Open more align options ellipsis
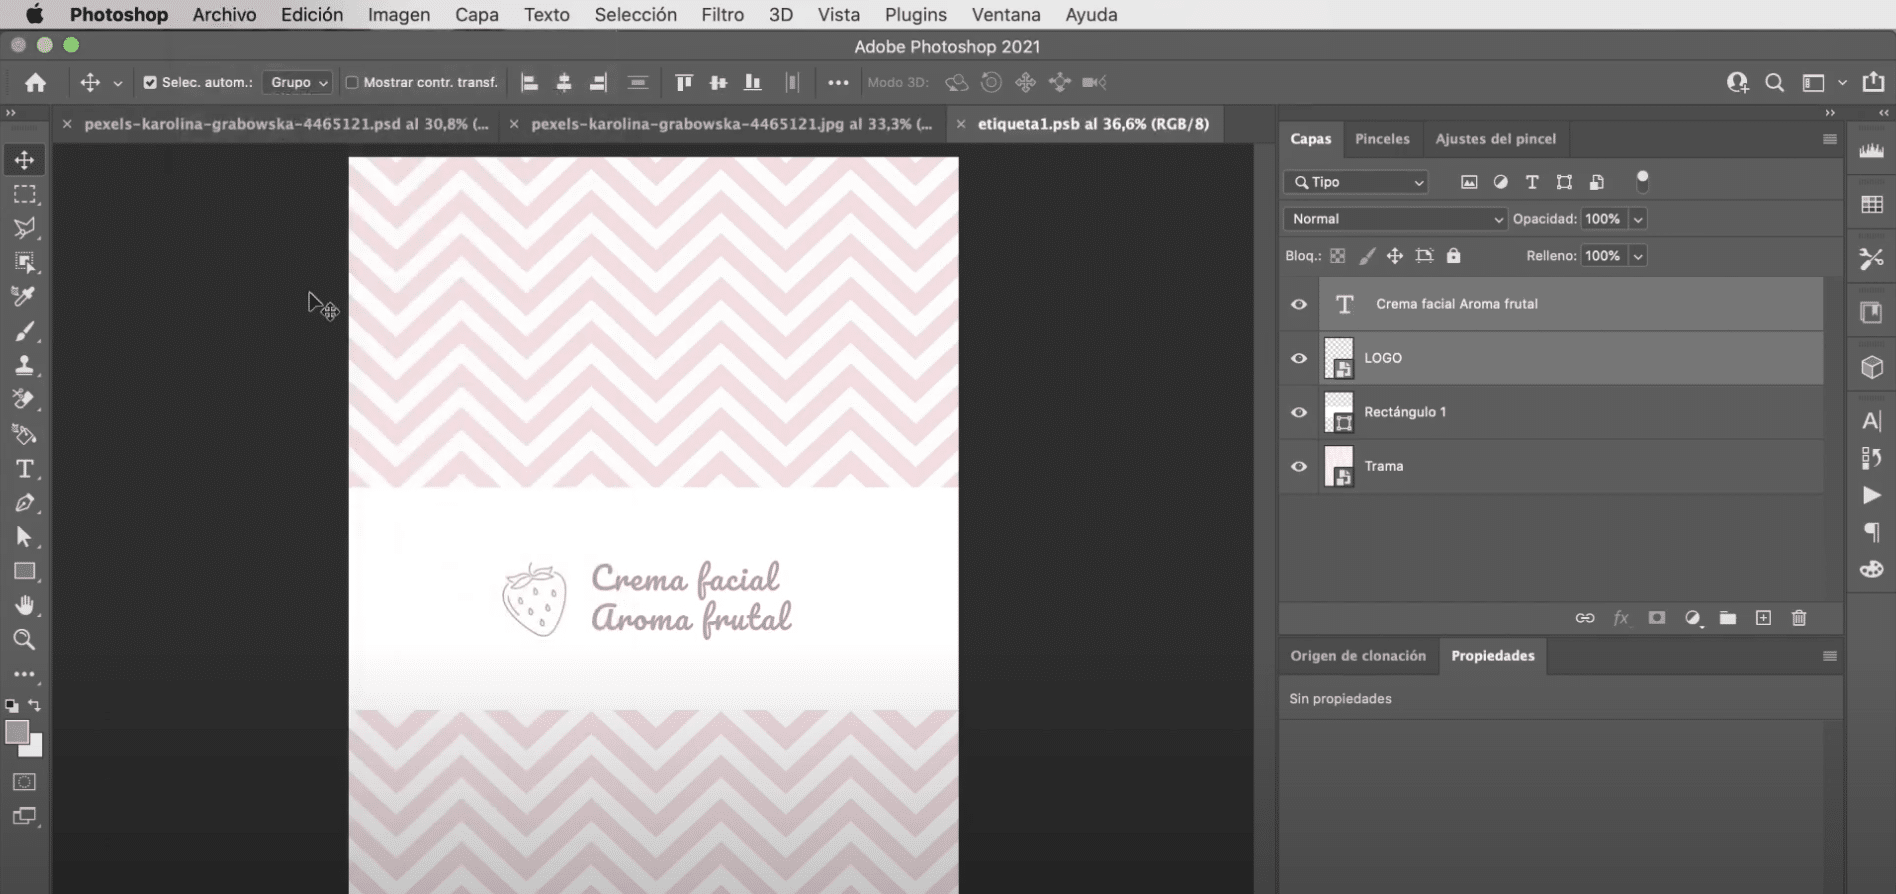1896x894 pixels. pos(838,83)
